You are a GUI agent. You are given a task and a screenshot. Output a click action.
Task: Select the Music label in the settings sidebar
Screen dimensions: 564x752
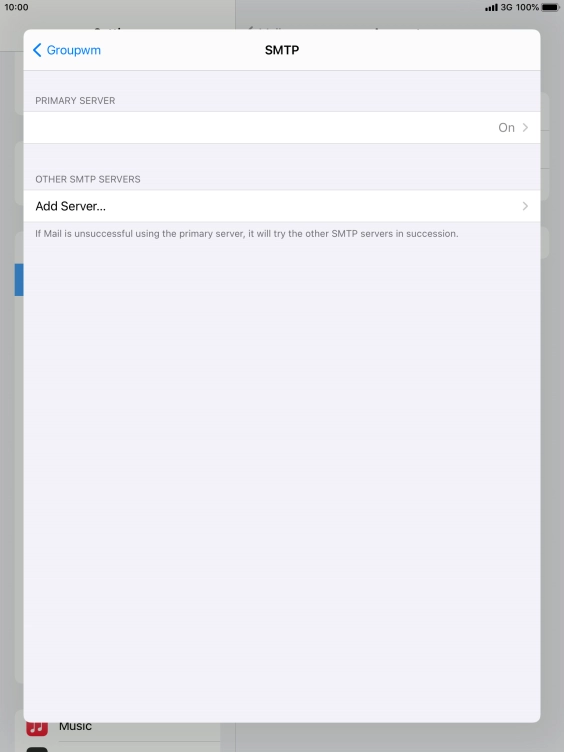tap(75, 726)
